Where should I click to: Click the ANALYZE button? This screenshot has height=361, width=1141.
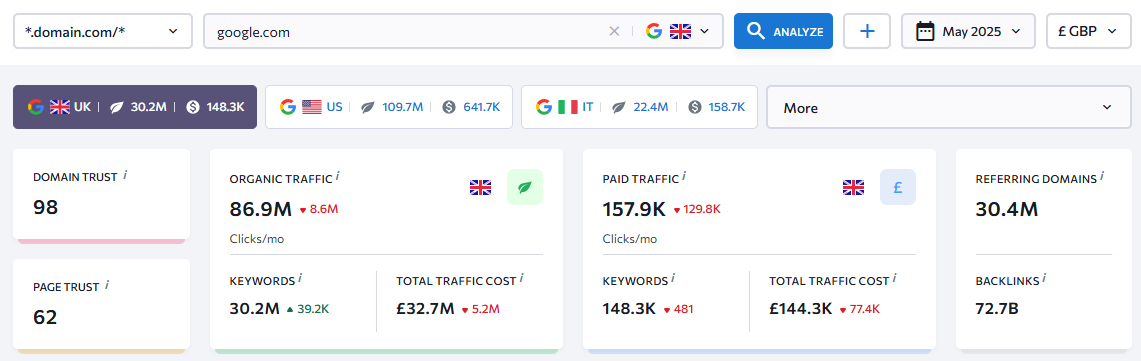[783, 31]
